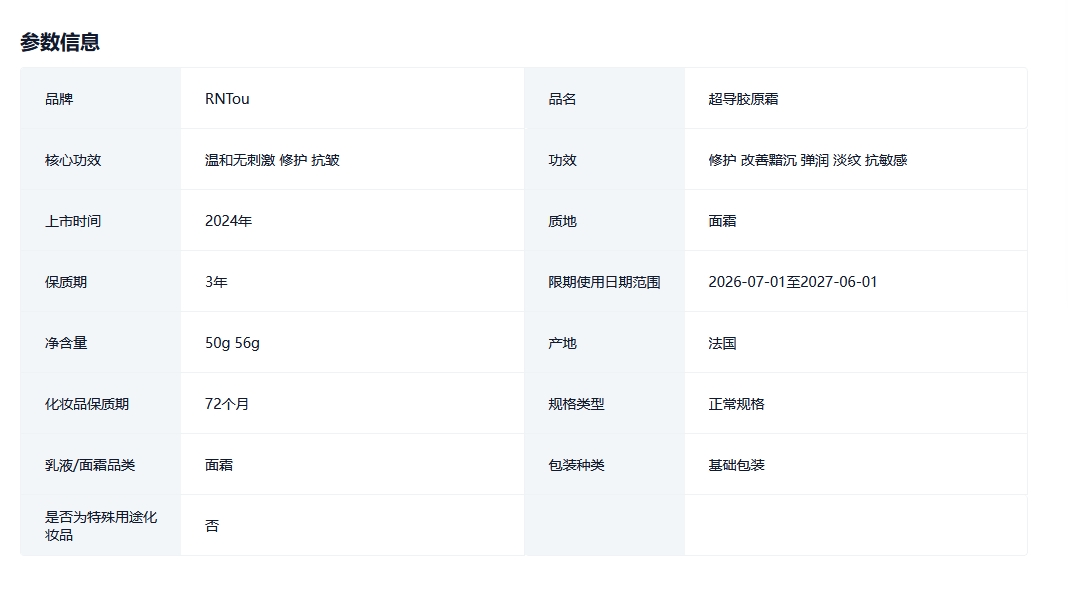
Task: Select the product name 超导胶原霜
Action: [743, 99]
